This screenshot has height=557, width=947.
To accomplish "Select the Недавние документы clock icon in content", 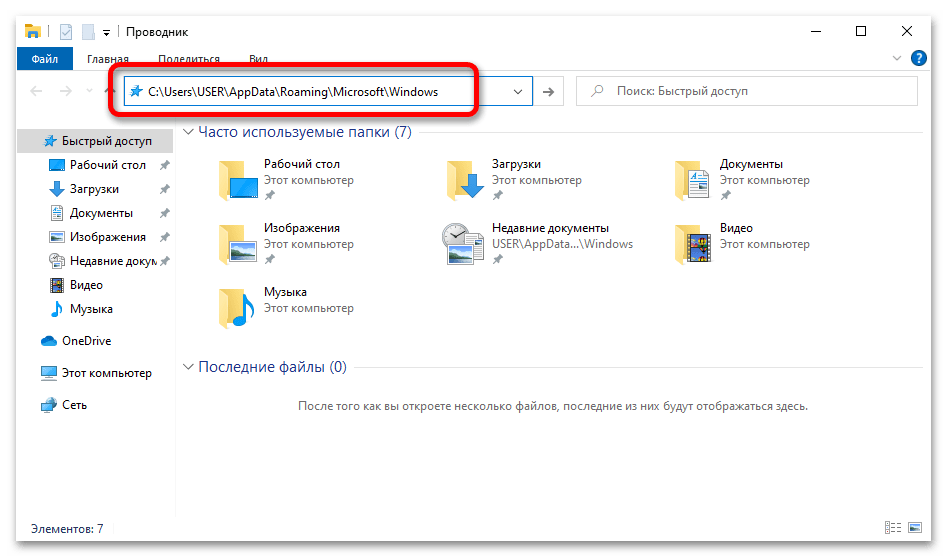I will (463, 244).
